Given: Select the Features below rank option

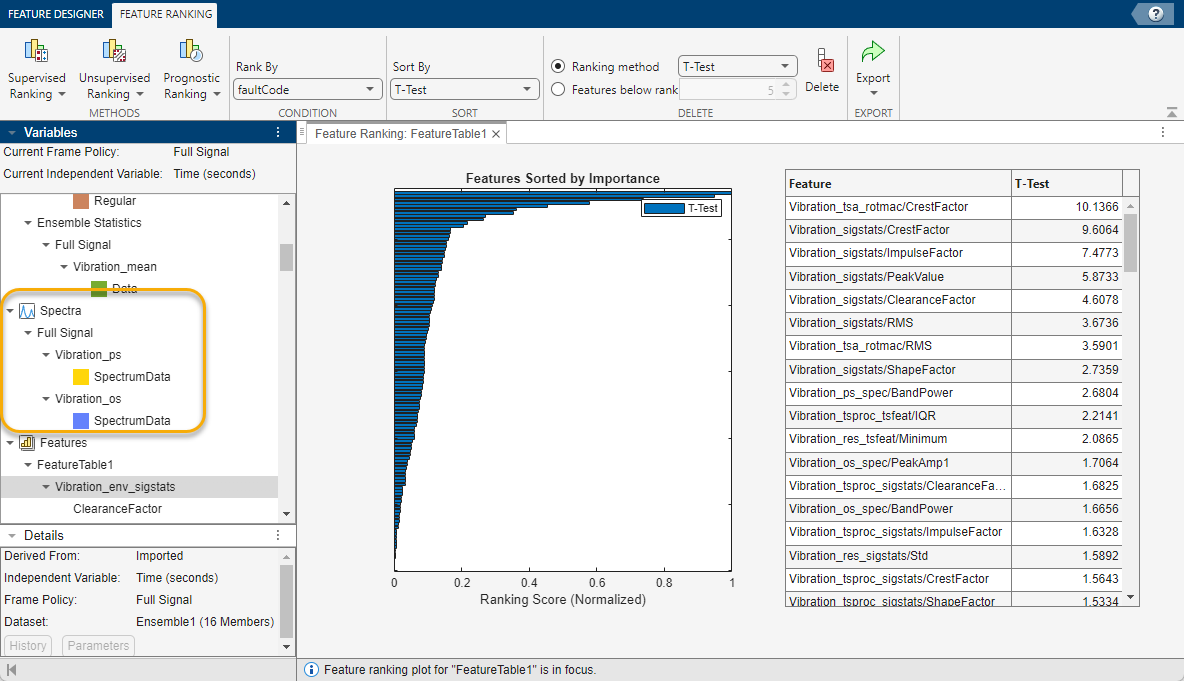Looking at the screenshot, I should tap(559, 90).
